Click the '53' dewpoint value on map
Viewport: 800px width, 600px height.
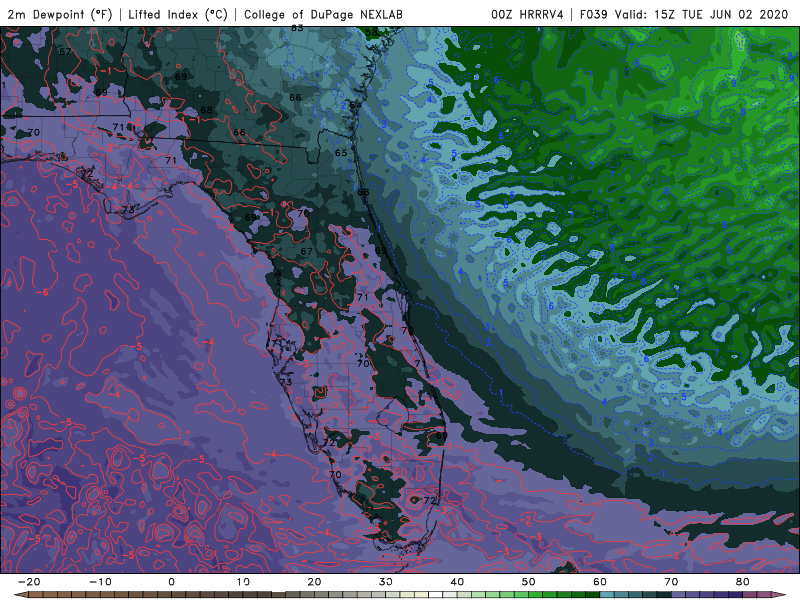point(371,33)
